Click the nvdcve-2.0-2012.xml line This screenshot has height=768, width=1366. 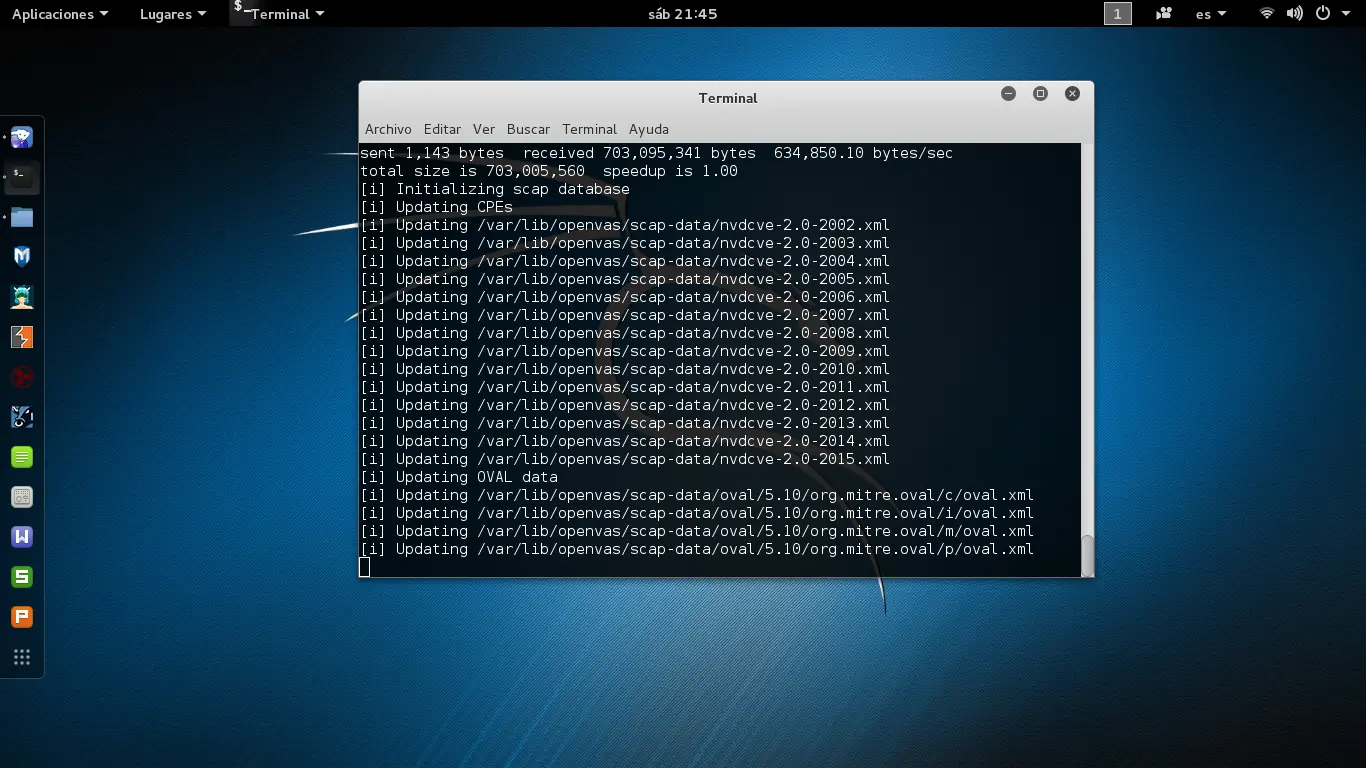tap(625, 405)
